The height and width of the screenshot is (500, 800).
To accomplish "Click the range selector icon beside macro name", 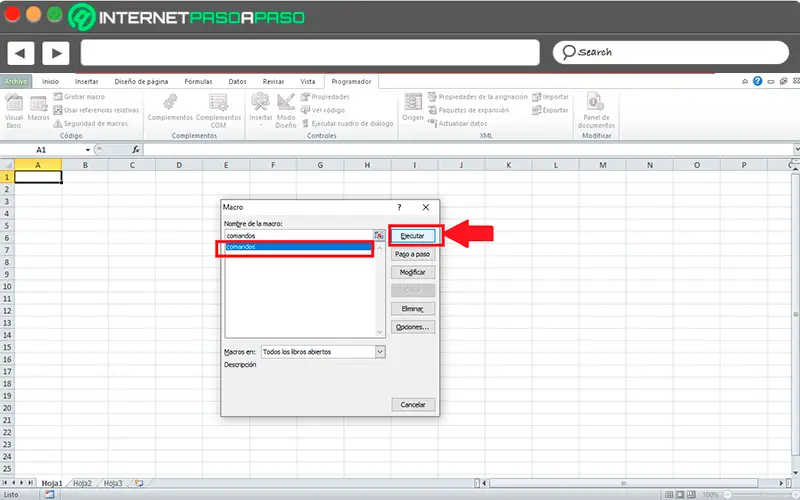I will coord(379,235).
